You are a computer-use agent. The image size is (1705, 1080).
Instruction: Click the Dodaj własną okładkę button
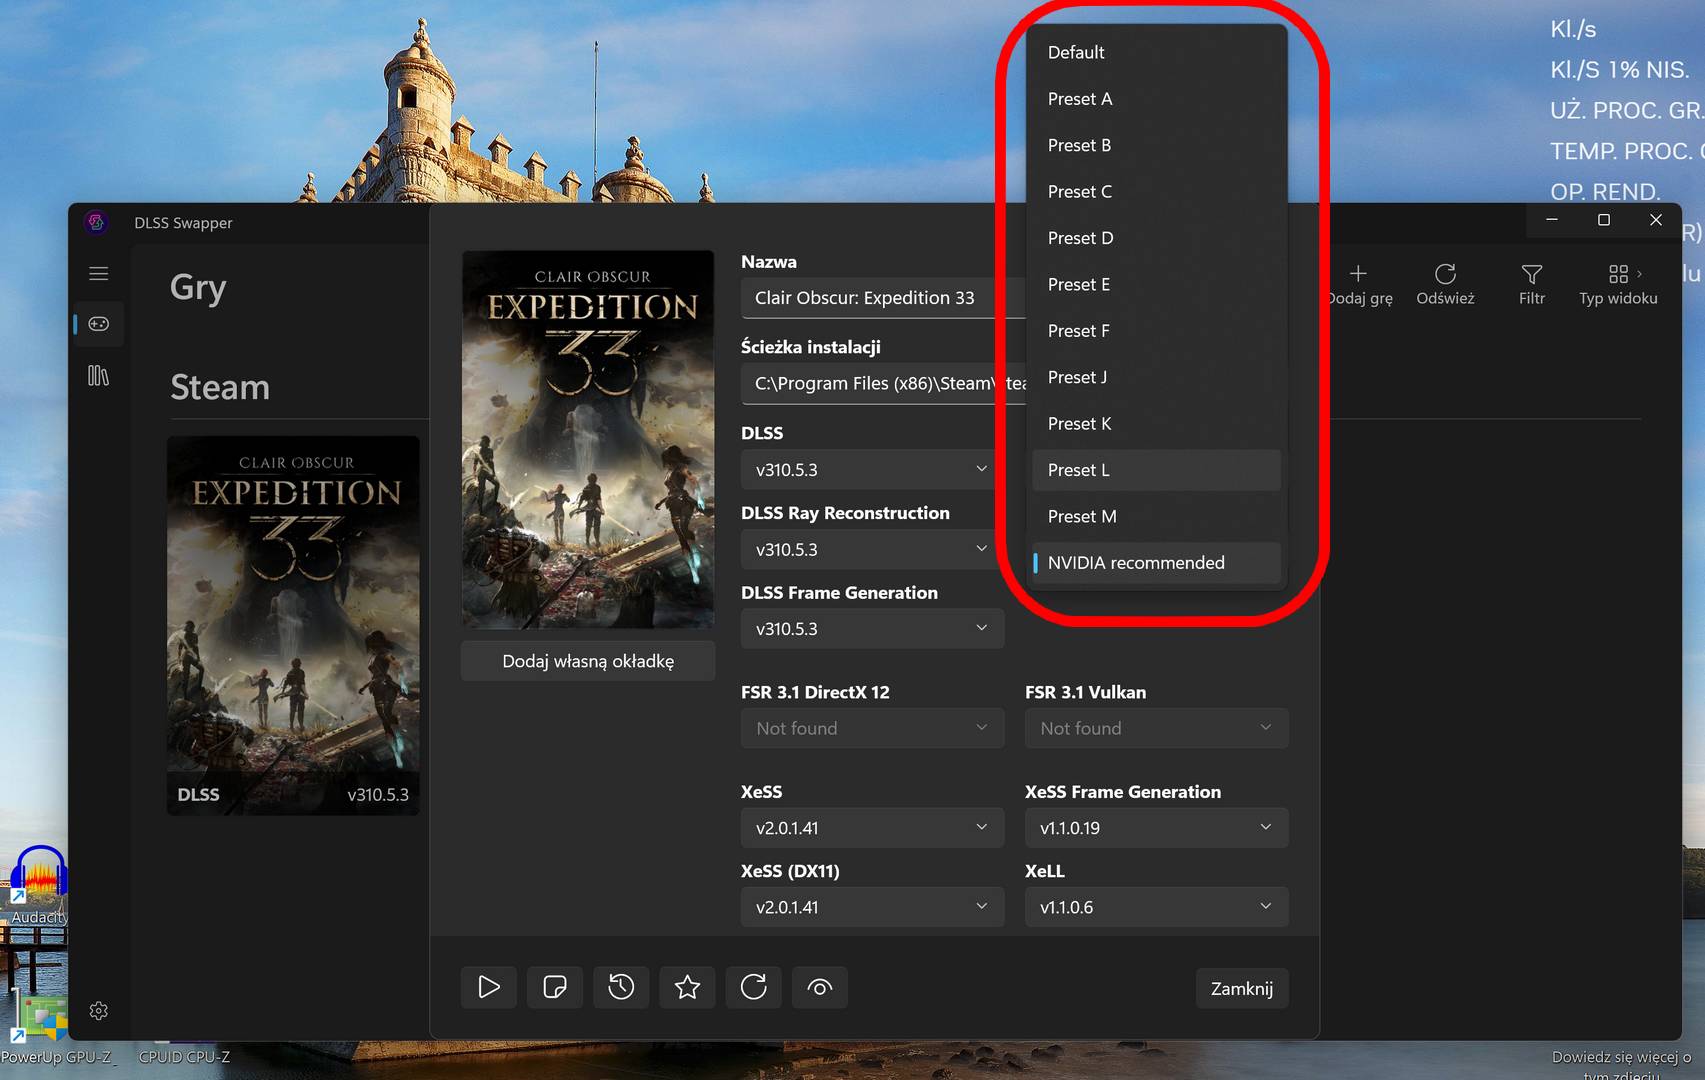coord(588,661)
